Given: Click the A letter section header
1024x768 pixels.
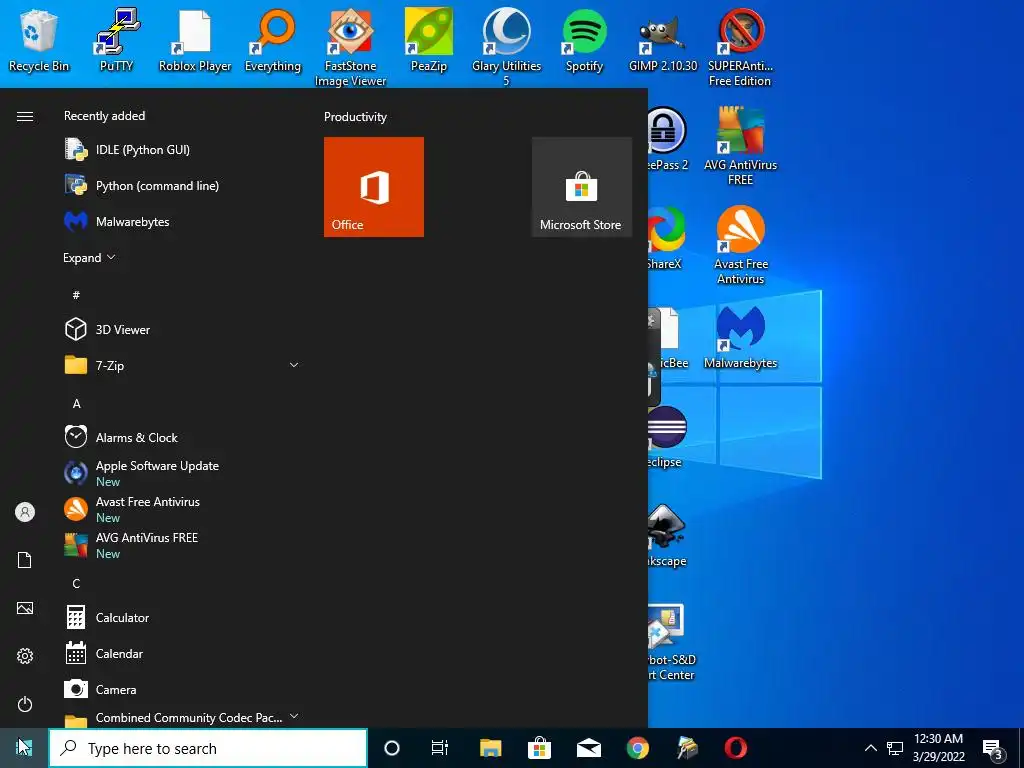Looking at the screenshot, I should [x=76, y=404].
